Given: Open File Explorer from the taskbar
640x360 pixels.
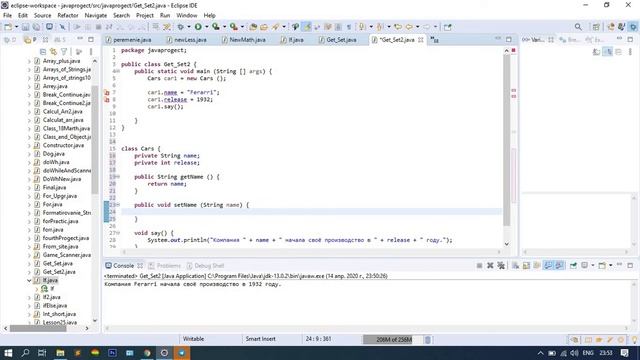Looking at the screenshot, I should 60,353.
